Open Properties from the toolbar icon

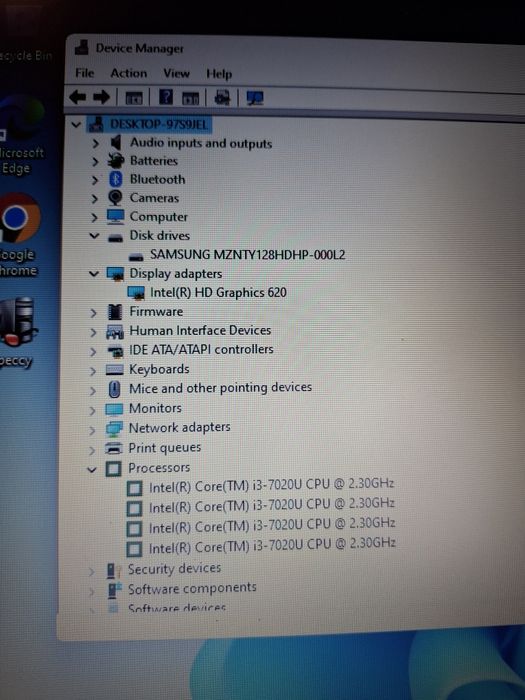click(134, 97)
